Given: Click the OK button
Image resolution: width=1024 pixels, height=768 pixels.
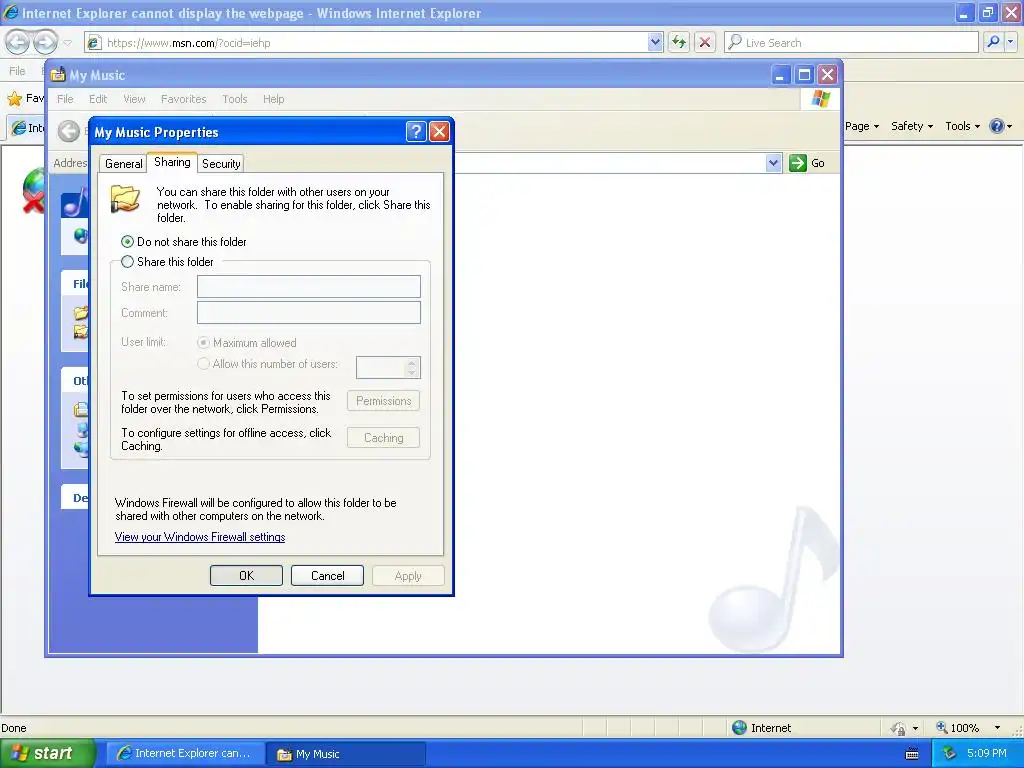Looking at the screenshot, I should (x=246, y=575).
